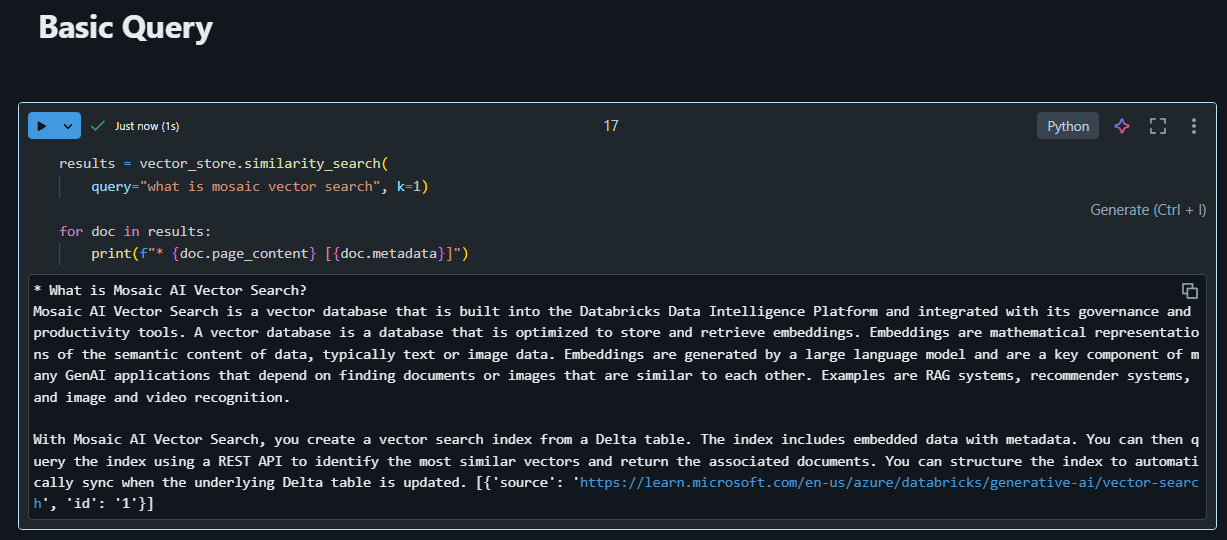Image resolution: width=1227 pixels, height=540 pixels.
Task: Place cursor on the query string line
Action: [259, 187]
